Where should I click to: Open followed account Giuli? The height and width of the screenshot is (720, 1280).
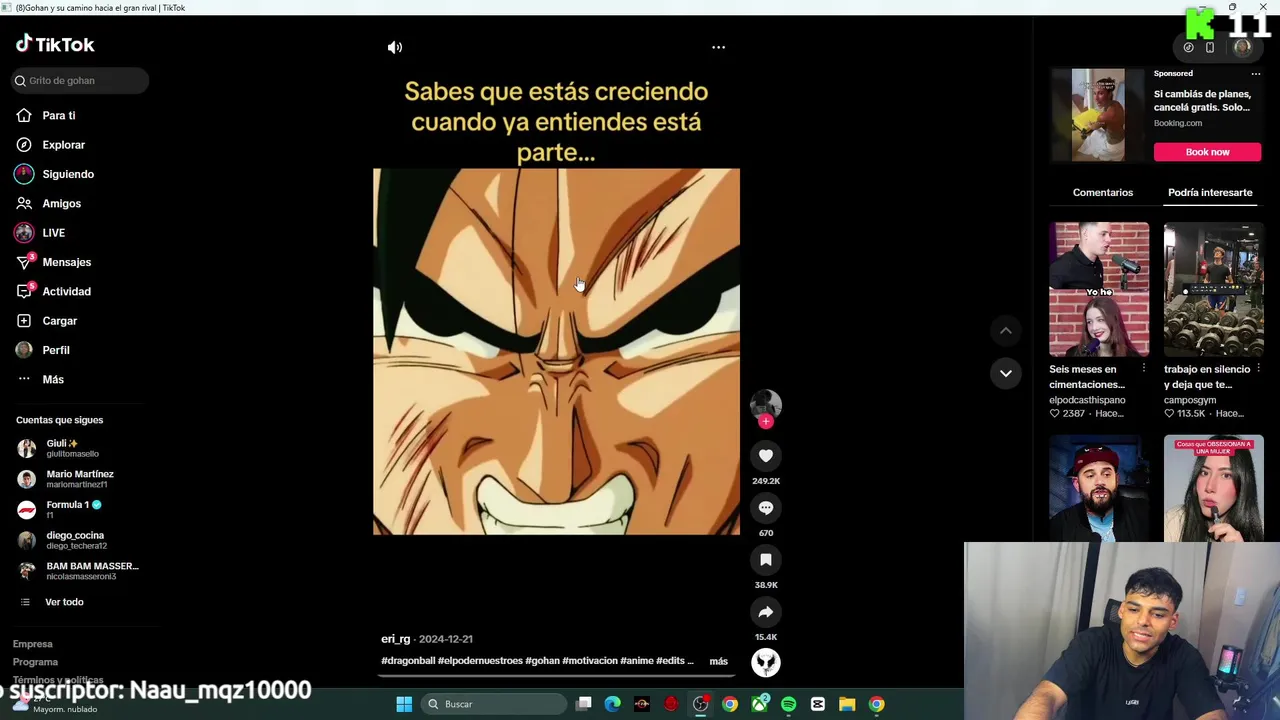coord(62,448)
